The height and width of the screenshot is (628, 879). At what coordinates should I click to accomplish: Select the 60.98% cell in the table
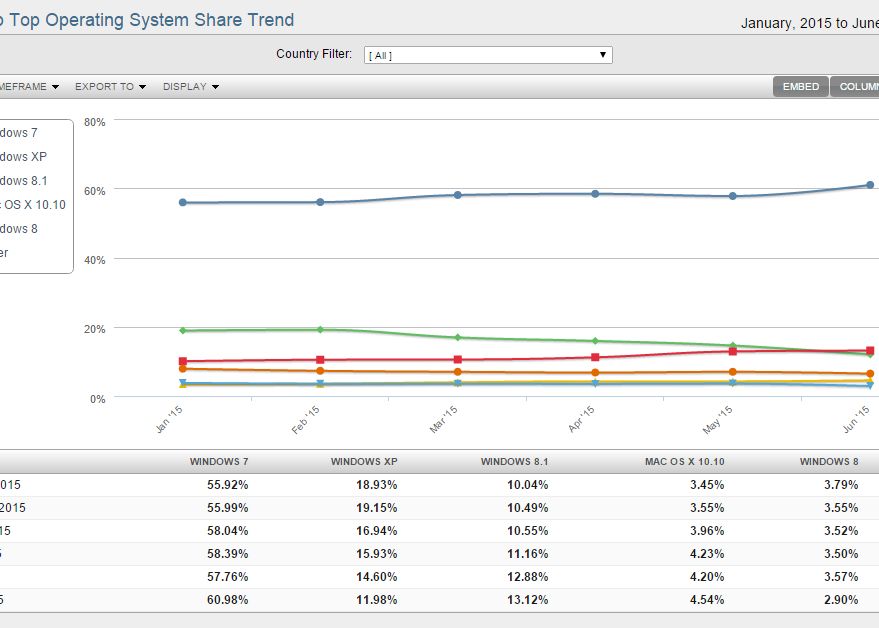point(226,600)
